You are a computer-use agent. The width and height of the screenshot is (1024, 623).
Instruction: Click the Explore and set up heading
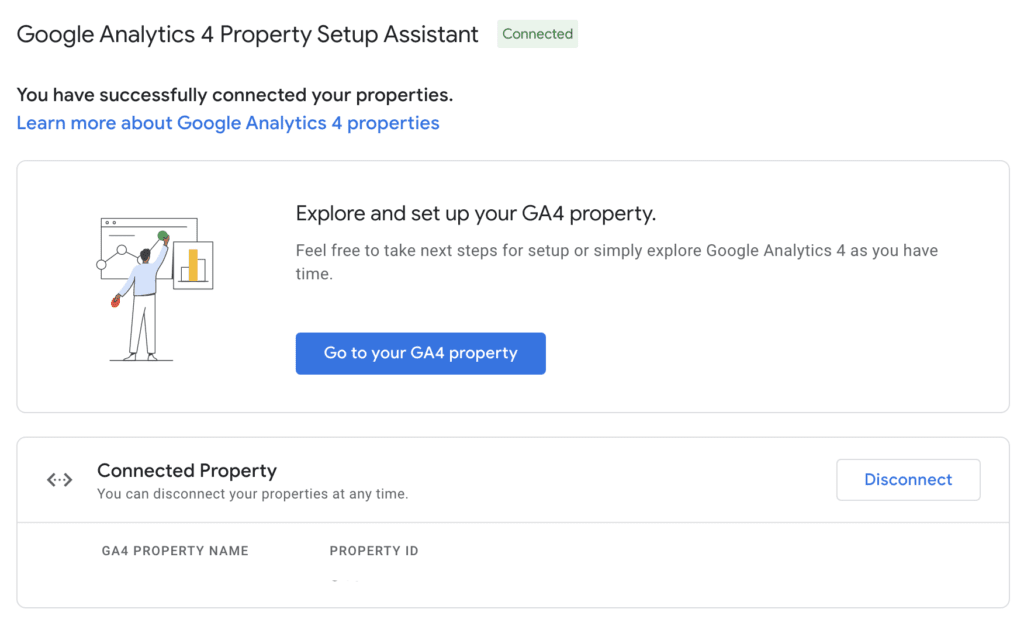pyautogui.click(x=476, y=214)
